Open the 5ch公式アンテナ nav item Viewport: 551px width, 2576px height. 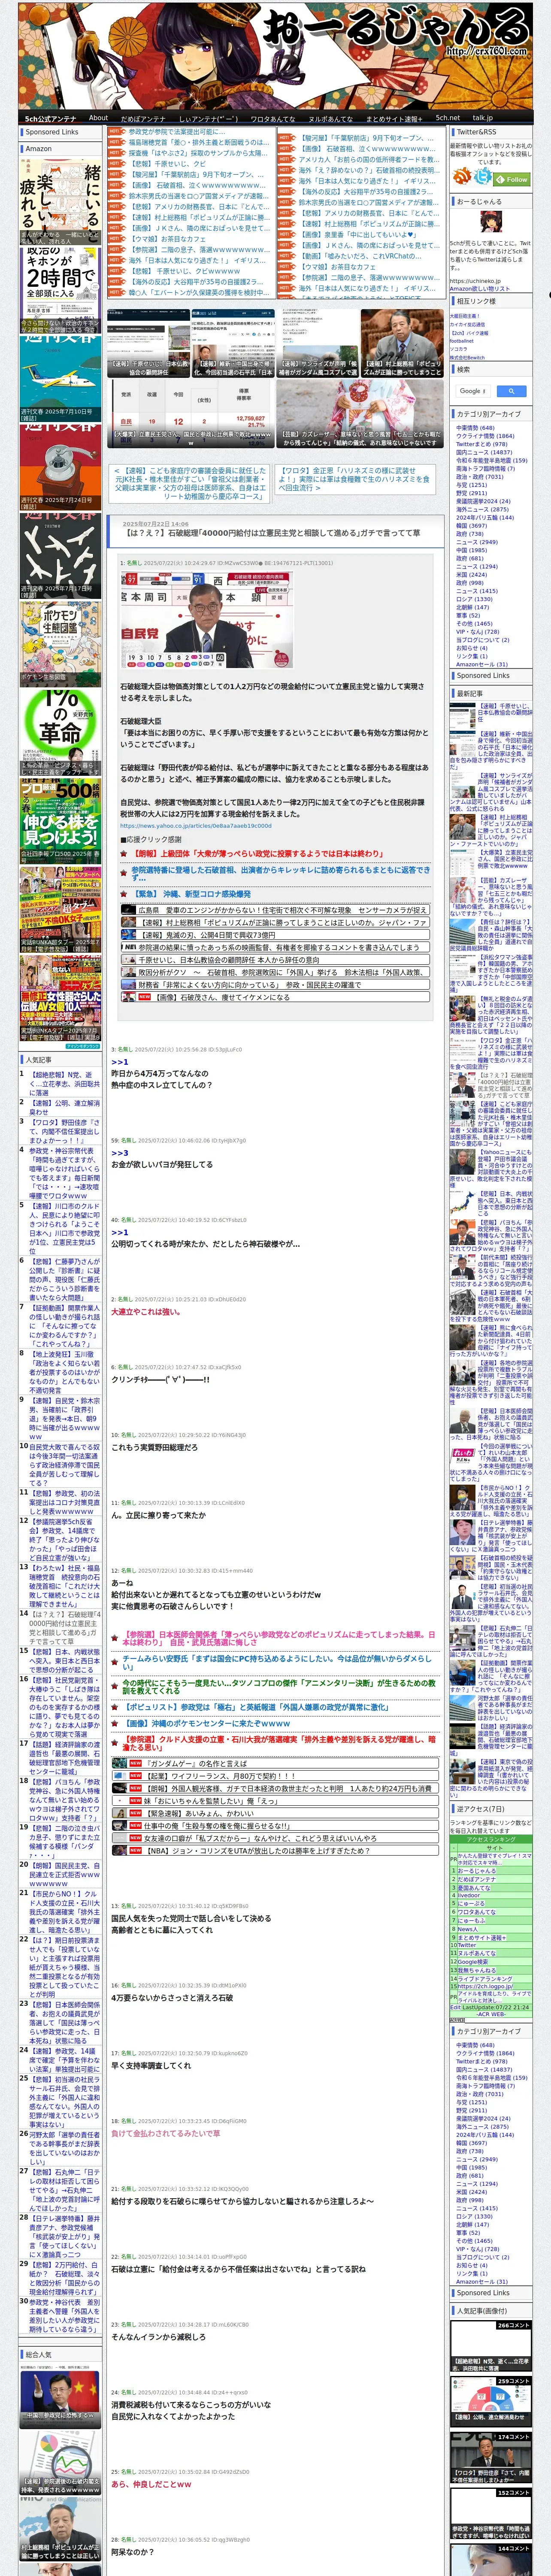click(x=50, y=118)
